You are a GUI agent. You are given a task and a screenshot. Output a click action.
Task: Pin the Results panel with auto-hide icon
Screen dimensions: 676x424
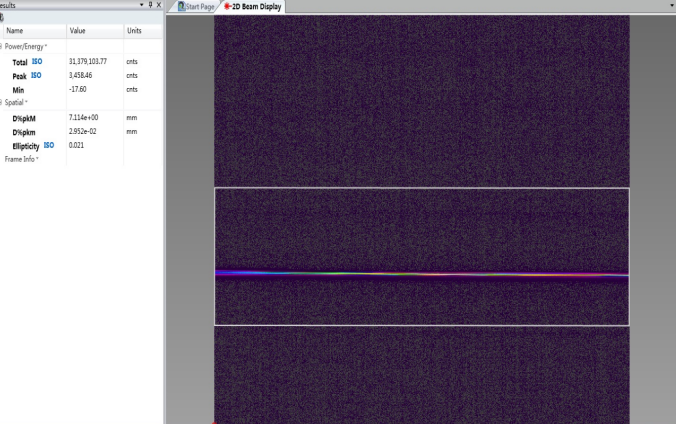coord(150,5)
